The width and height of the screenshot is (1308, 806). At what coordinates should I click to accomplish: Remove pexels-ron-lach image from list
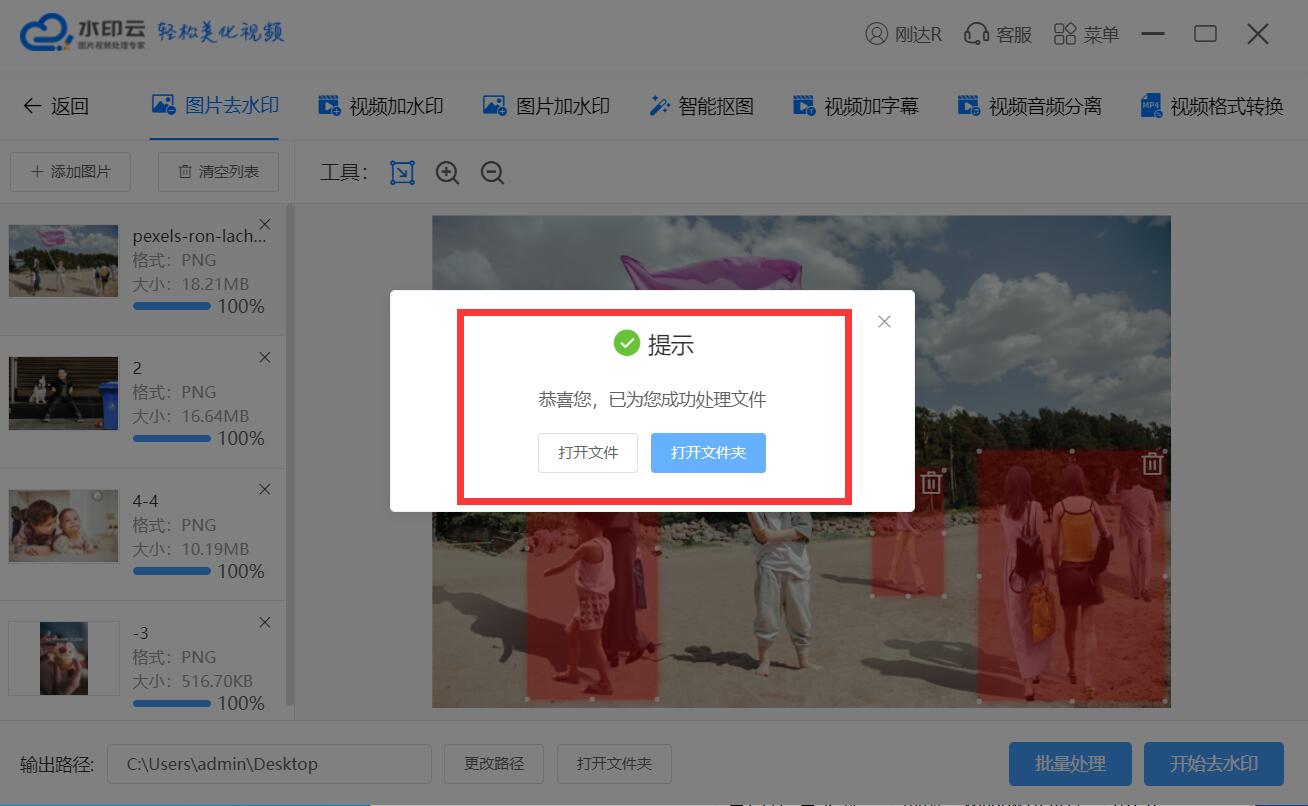click(x=265, y=224)
